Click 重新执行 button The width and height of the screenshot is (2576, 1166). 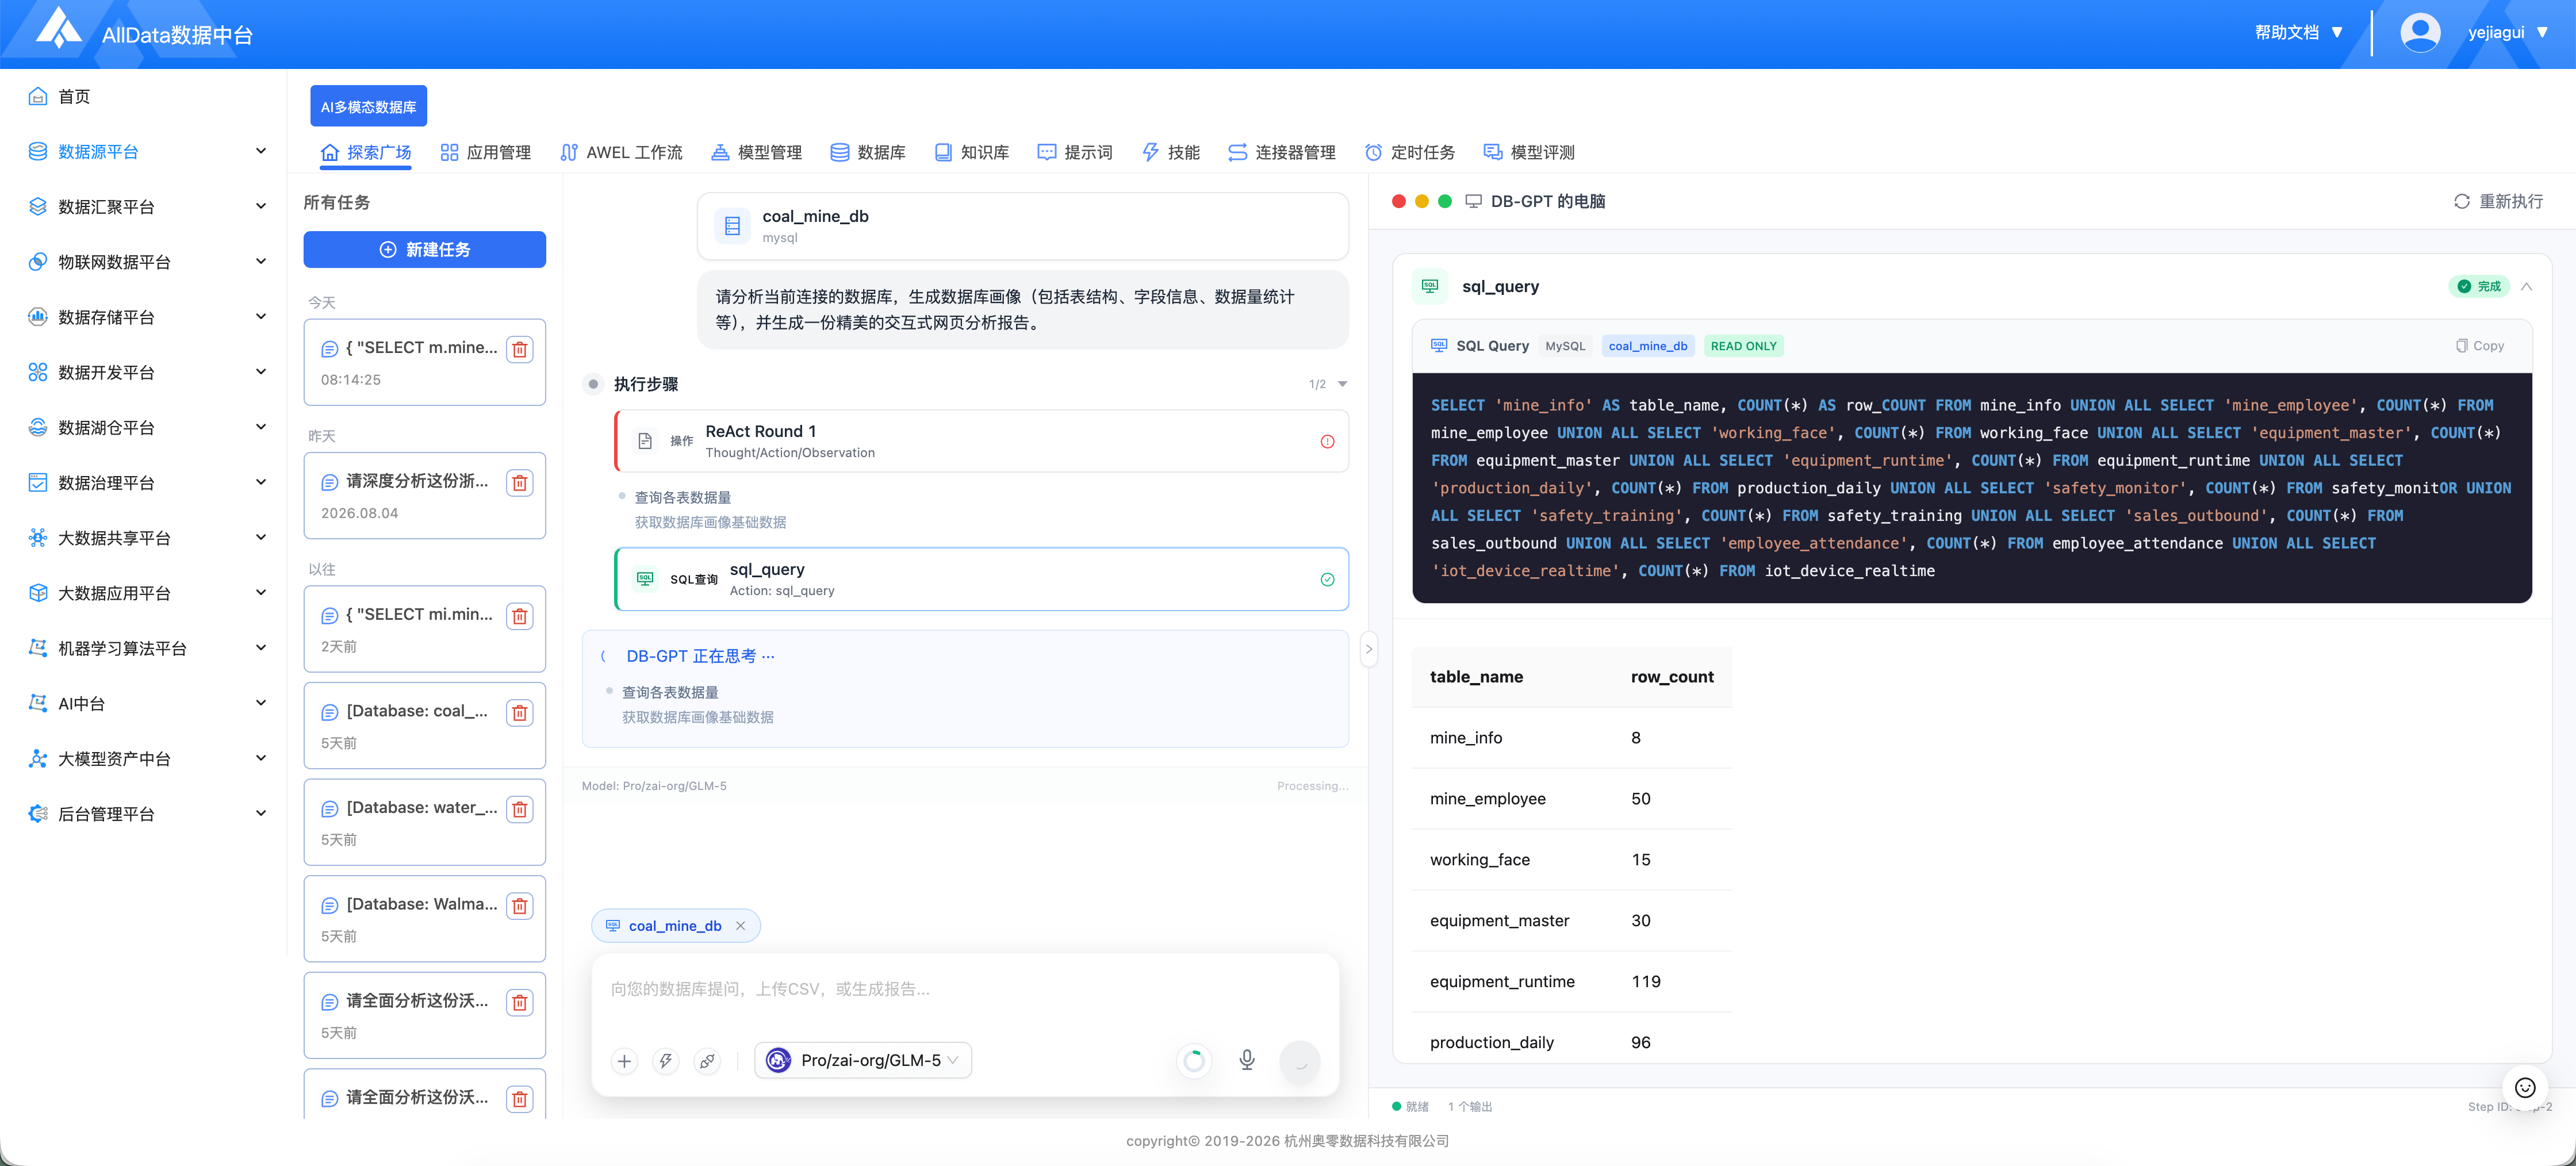click(x=2497, y=201)
